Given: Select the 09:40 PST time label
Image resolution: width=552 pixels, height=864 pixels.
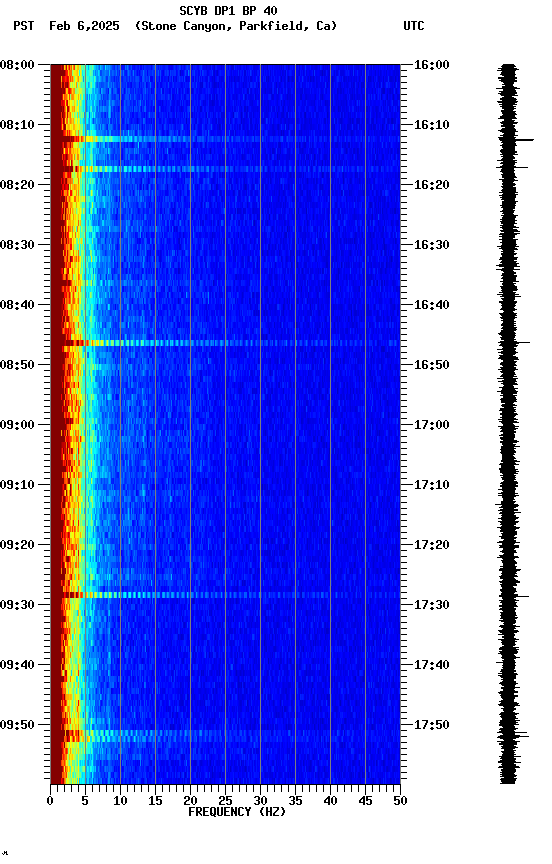Looking at the screenshot, I should [17, 665].
